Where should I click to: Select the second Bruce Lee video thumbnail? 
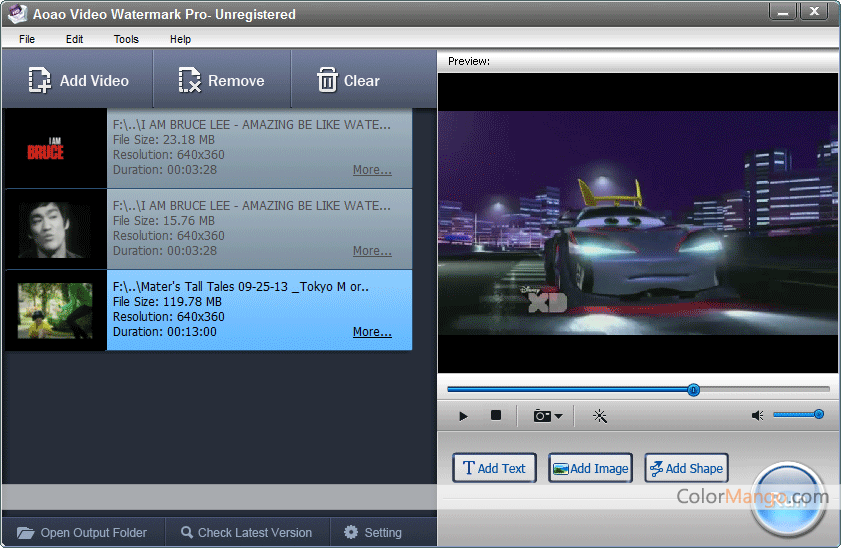tap(56, 230)
